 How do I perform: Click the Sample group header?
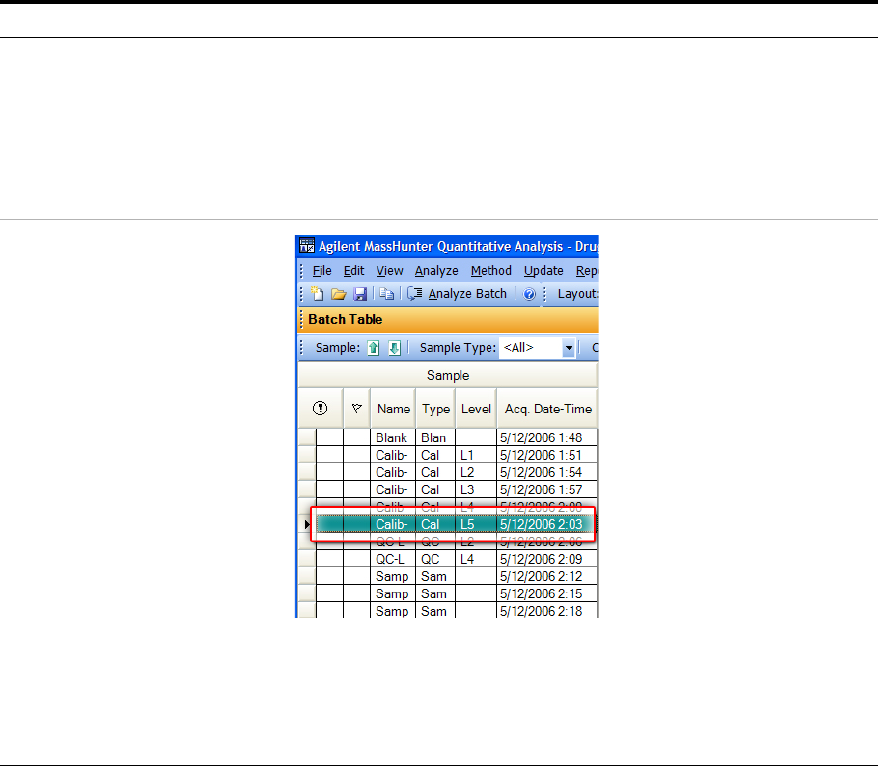pos(448,375)
